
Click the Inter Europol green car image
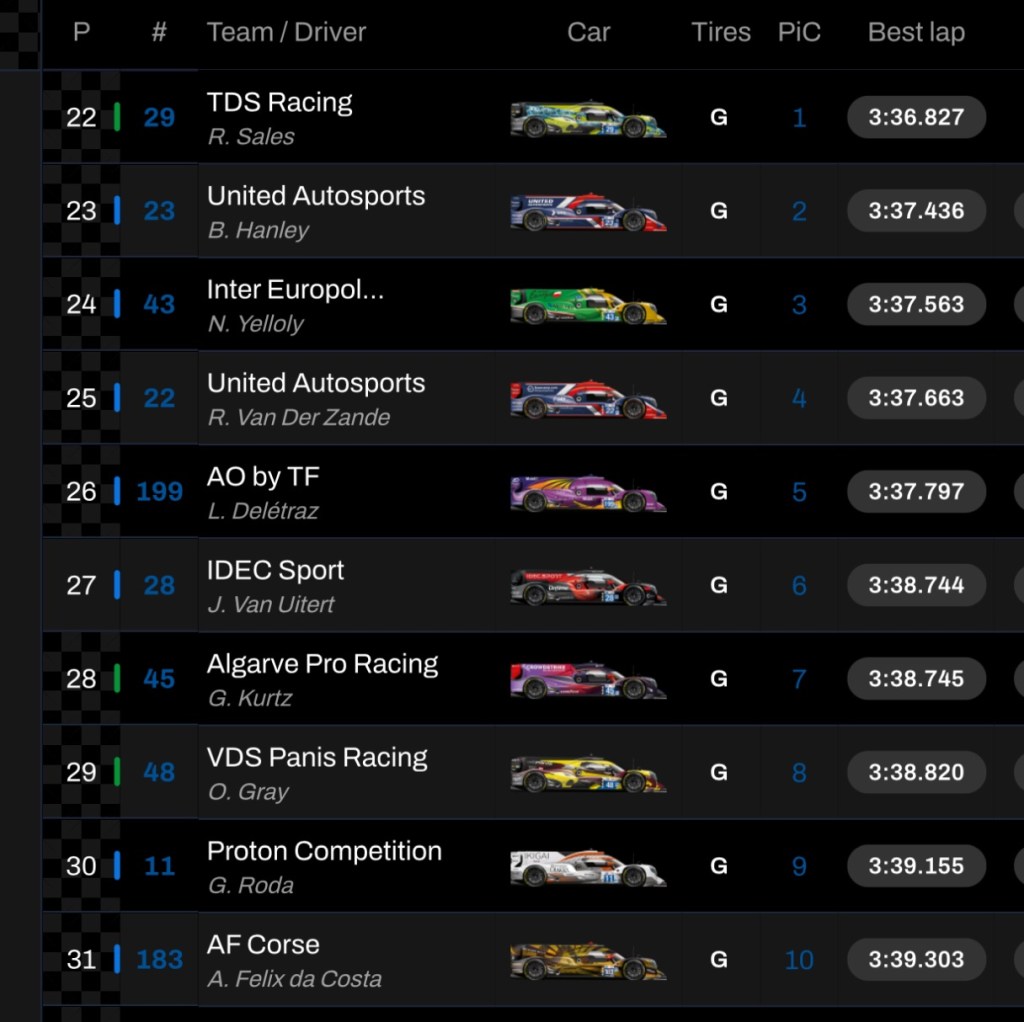click(x=588, y=306)
